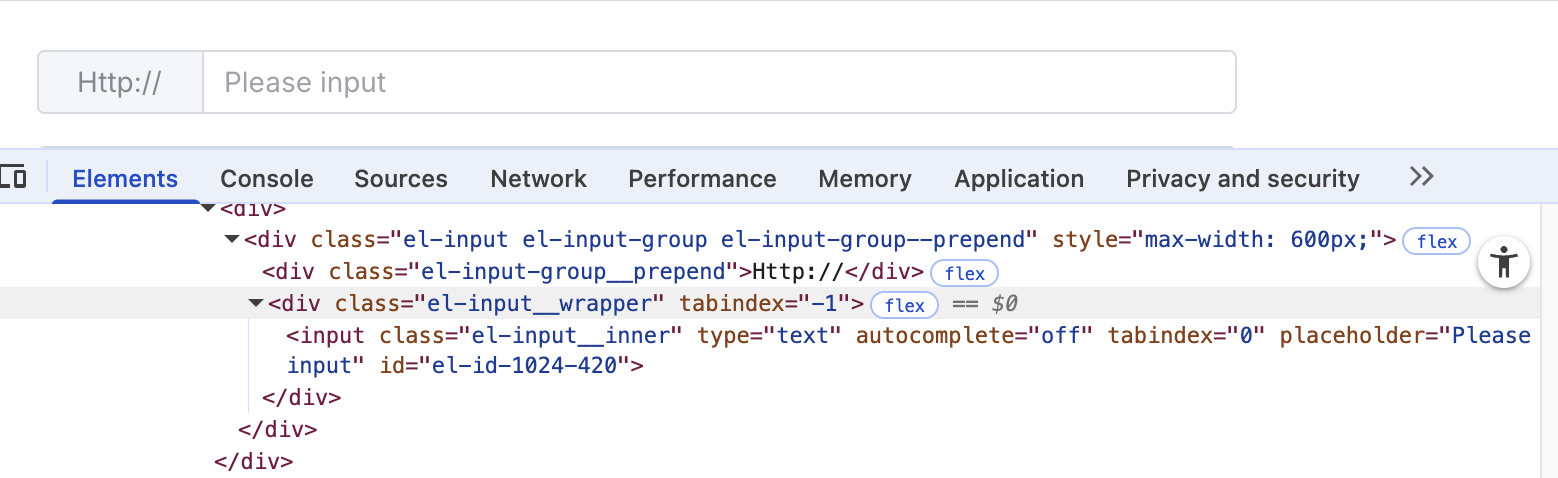Show more DevTools tabs via double chevron

(x=1421, y=177)
